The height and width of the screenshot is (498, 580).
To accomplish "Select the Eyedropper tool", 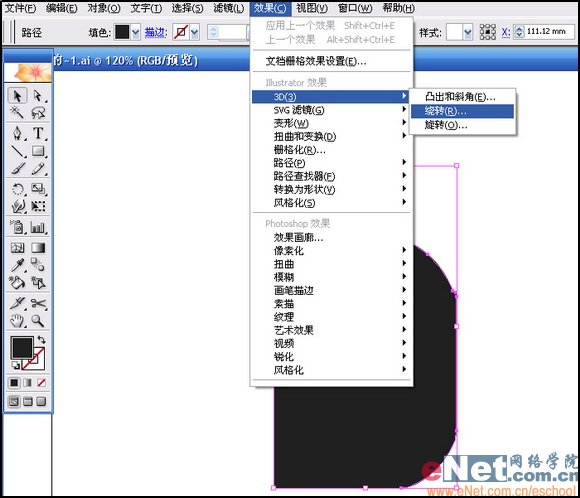I will [17, 265].
